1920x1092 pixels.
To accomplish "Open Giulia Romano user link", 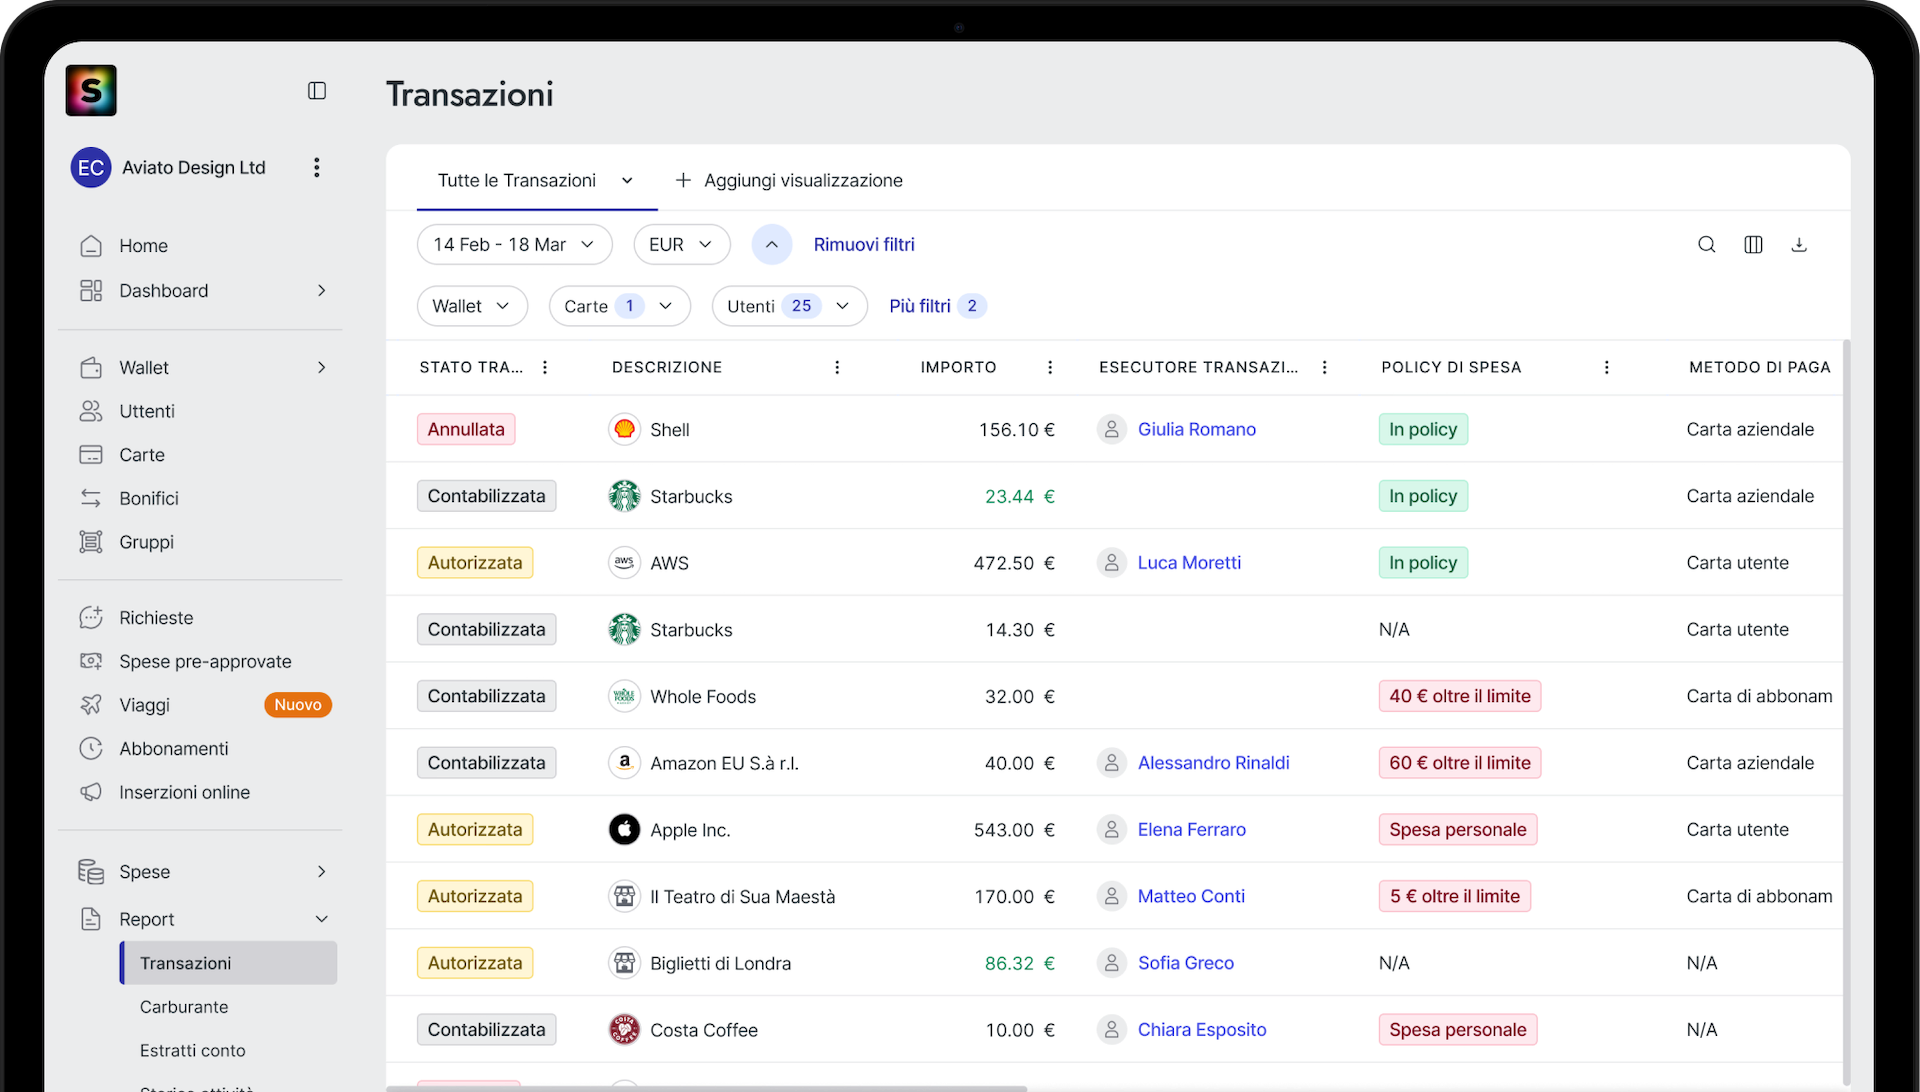I will pyautogui.click(x=1196, y=430).
